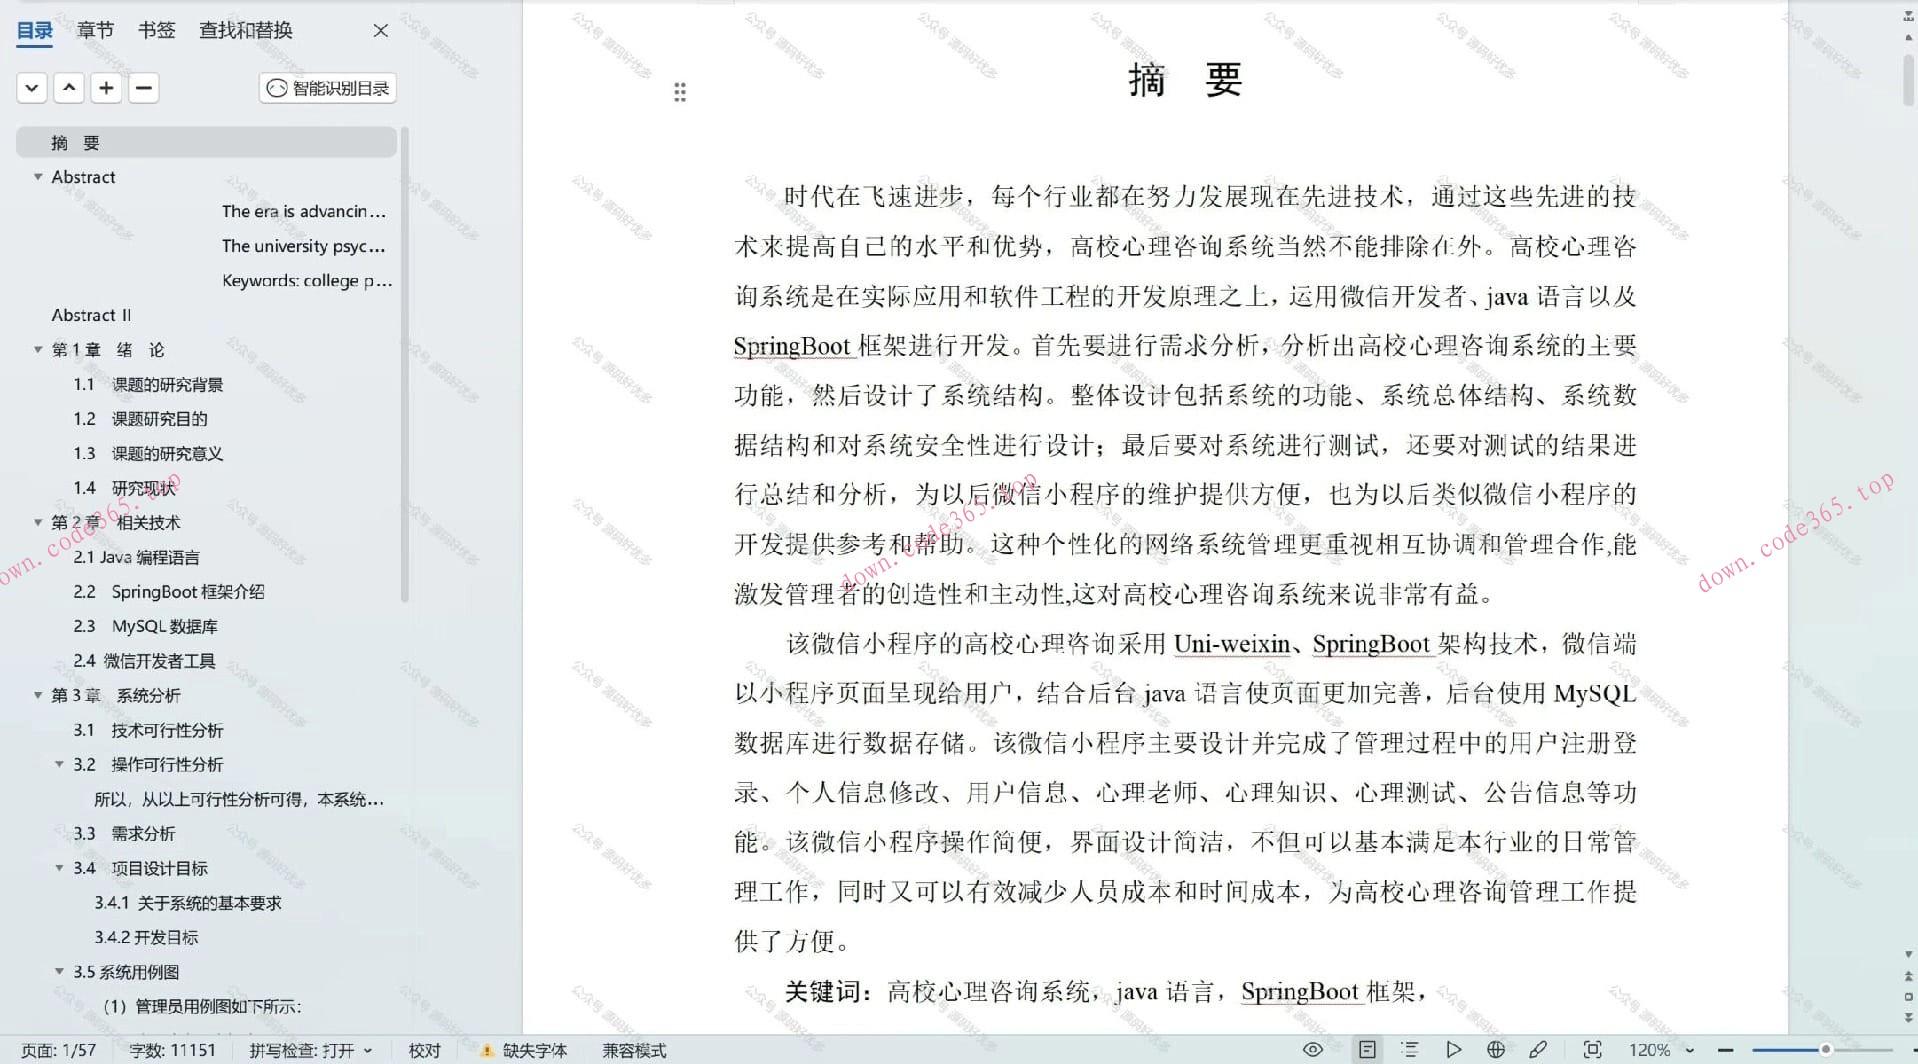Image resolution: width=1918 pixels, height=1064 pixels.
Task: Open the outline view icon in status bar
Action: 1408,1049
